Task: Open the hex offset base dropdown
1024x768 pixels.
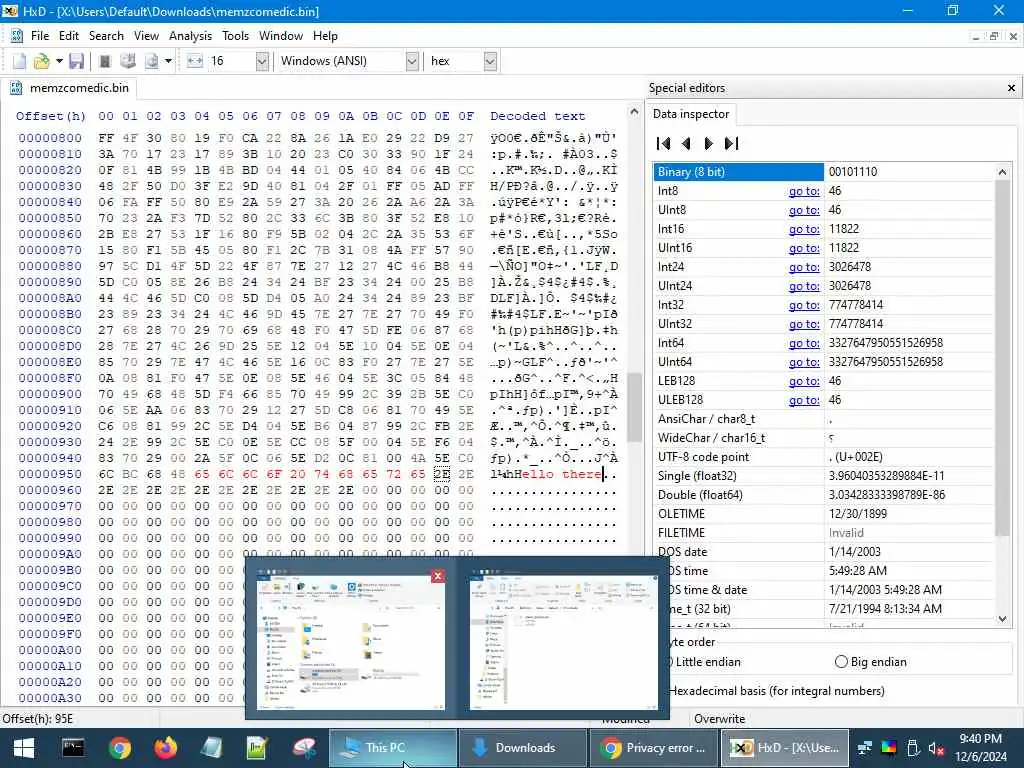Action: click(x=490, y=61)
